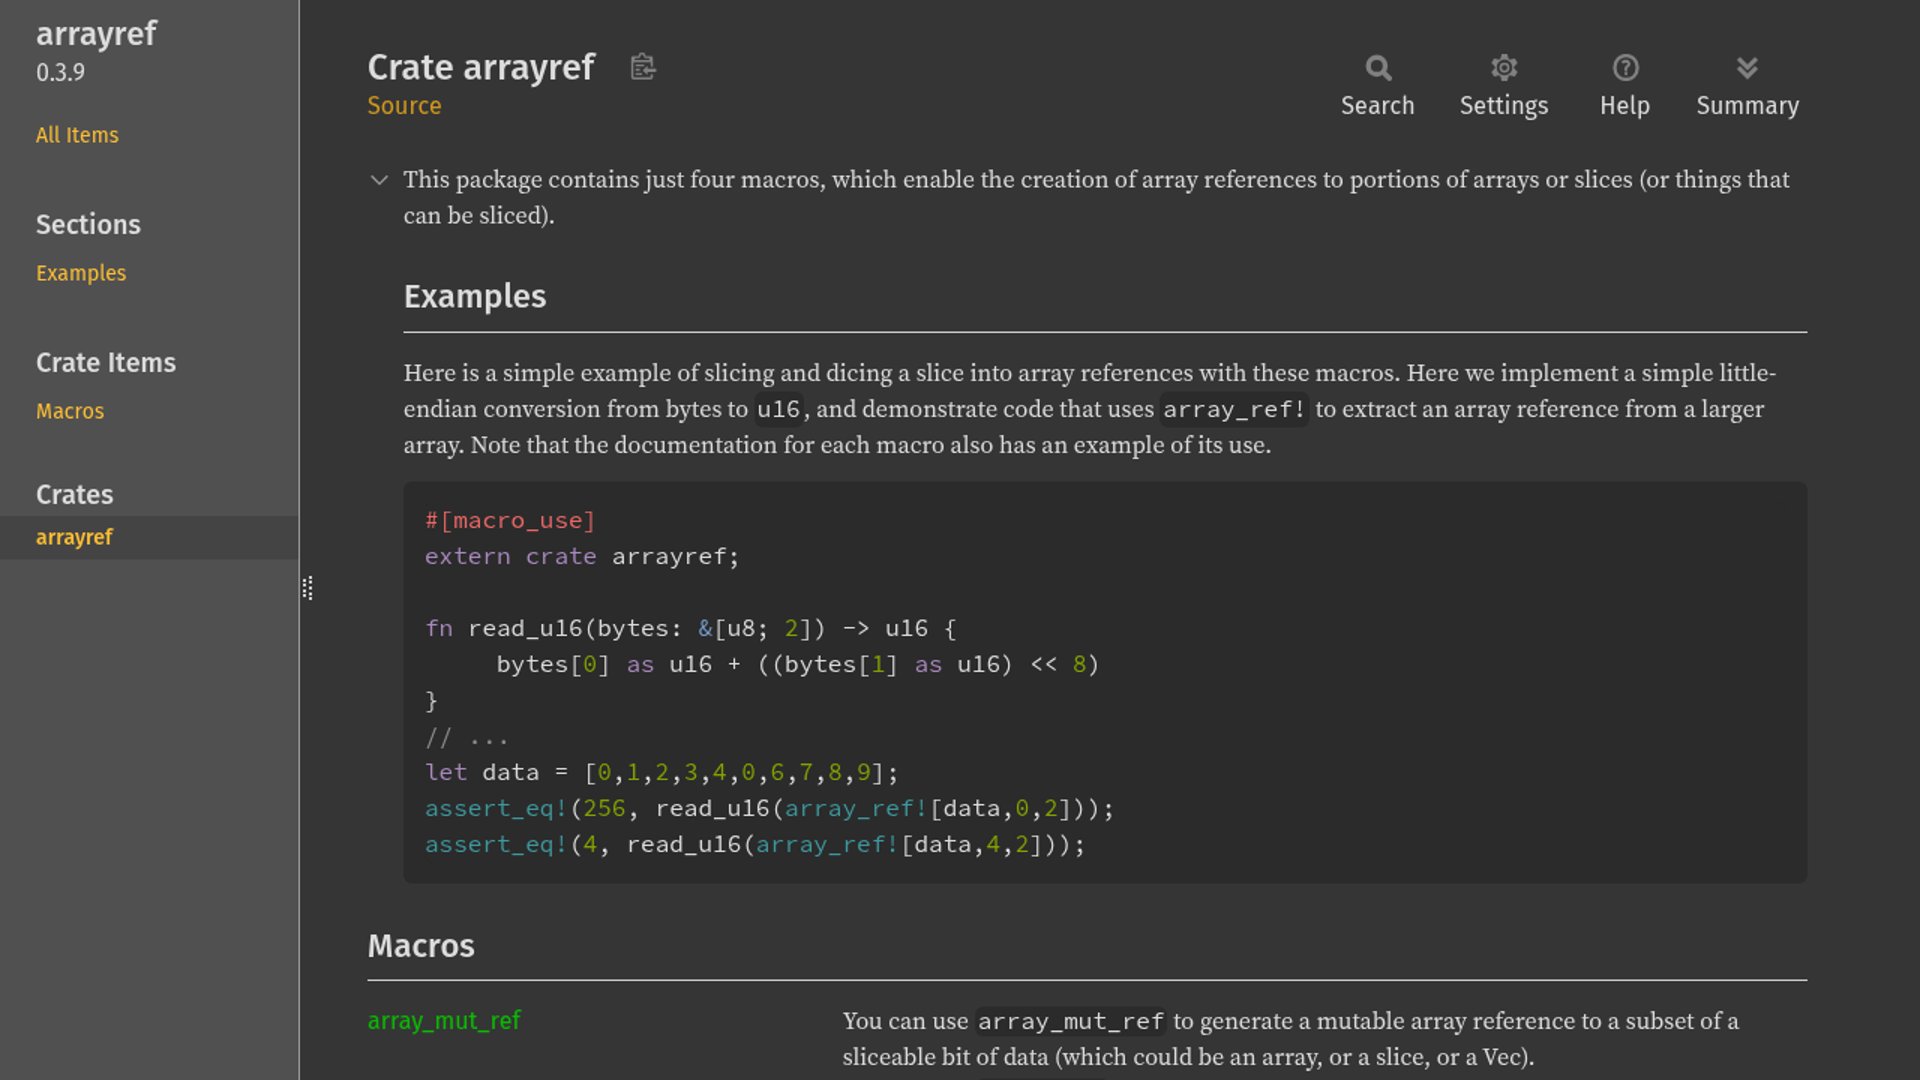The image size is (1920, 1080).
Task: Collapse the crate description chevron
Action: [379, 180]
